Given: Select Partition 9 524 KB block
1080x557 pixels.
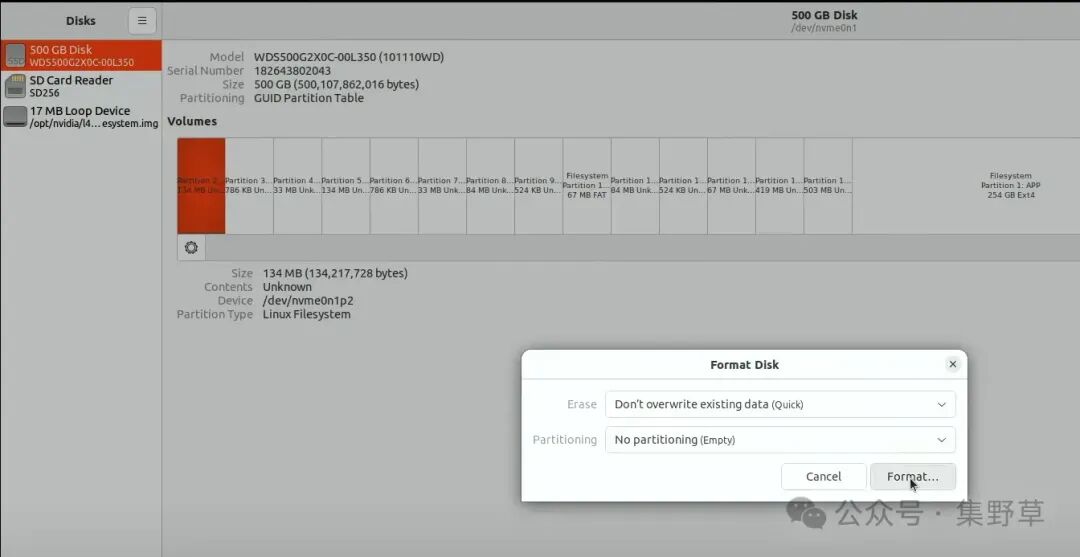Looking at the screenshot, I should (x=539, y=186).
